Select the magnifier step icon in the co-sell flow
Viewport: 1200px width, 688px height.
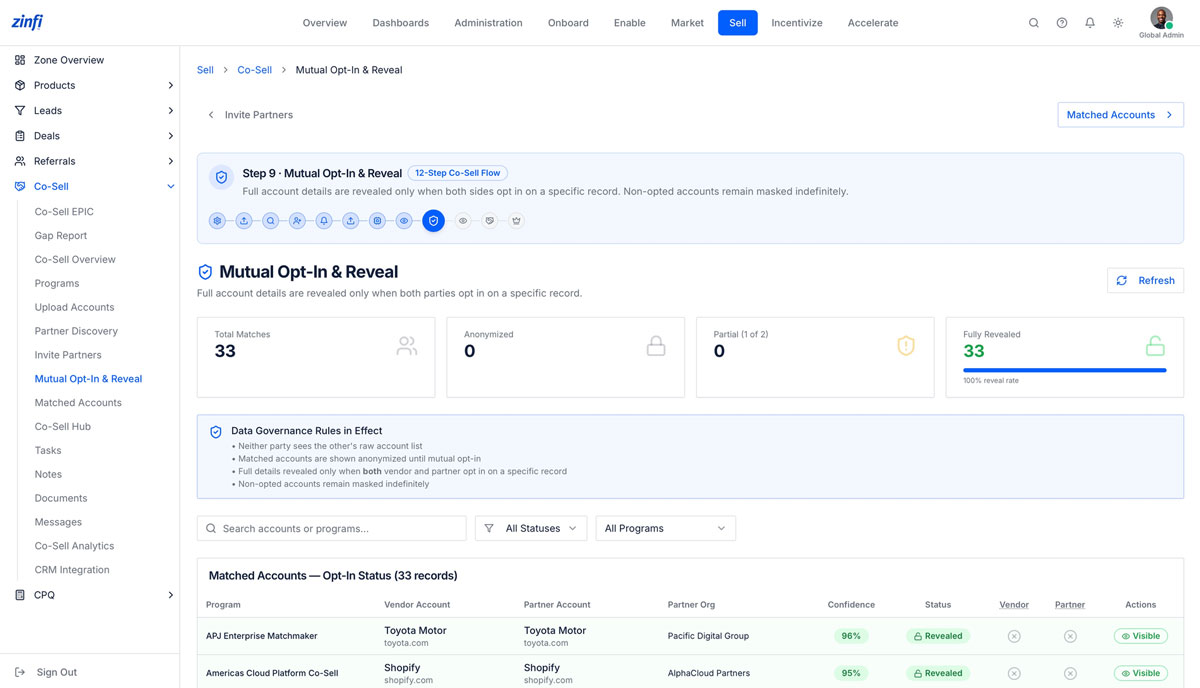[x=270, y=221]
